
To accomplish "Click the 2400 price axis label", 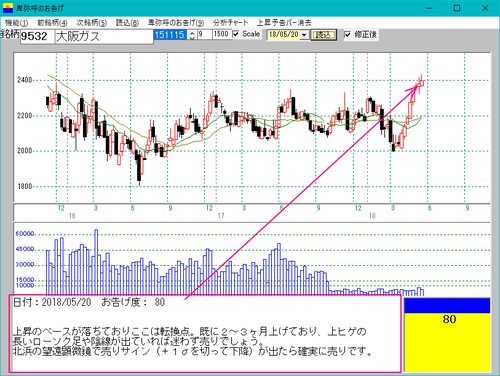I will 24,80.
